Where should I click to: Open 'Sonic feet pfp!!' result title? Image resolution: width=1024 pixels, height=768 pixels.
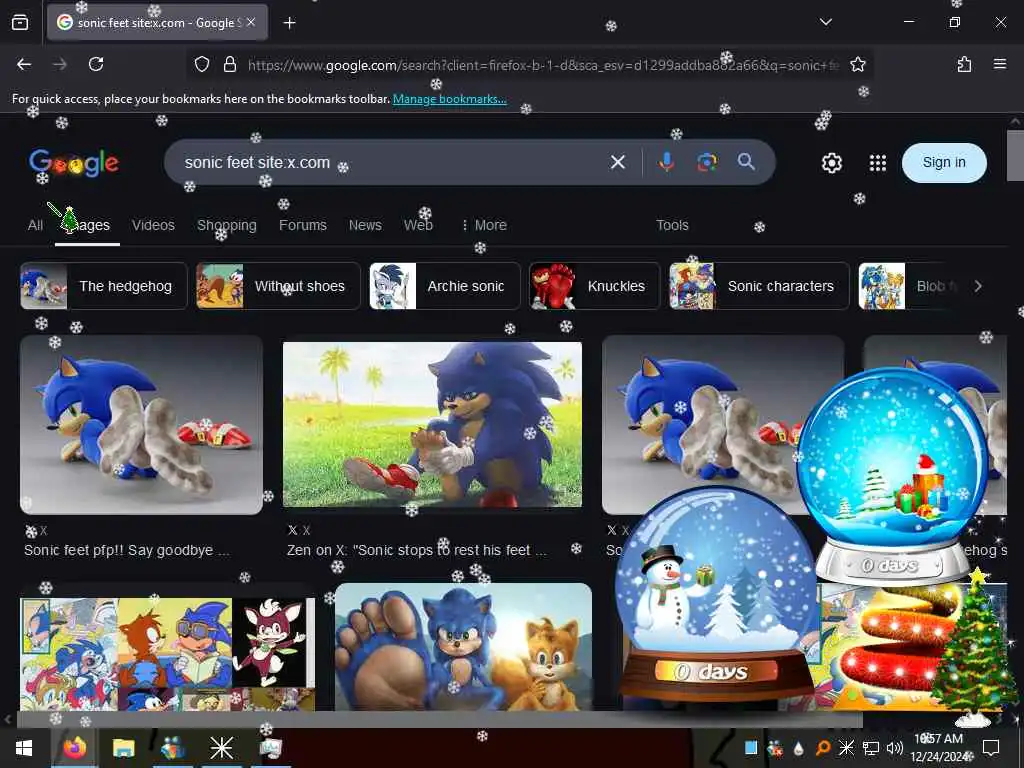coord(127,551)
